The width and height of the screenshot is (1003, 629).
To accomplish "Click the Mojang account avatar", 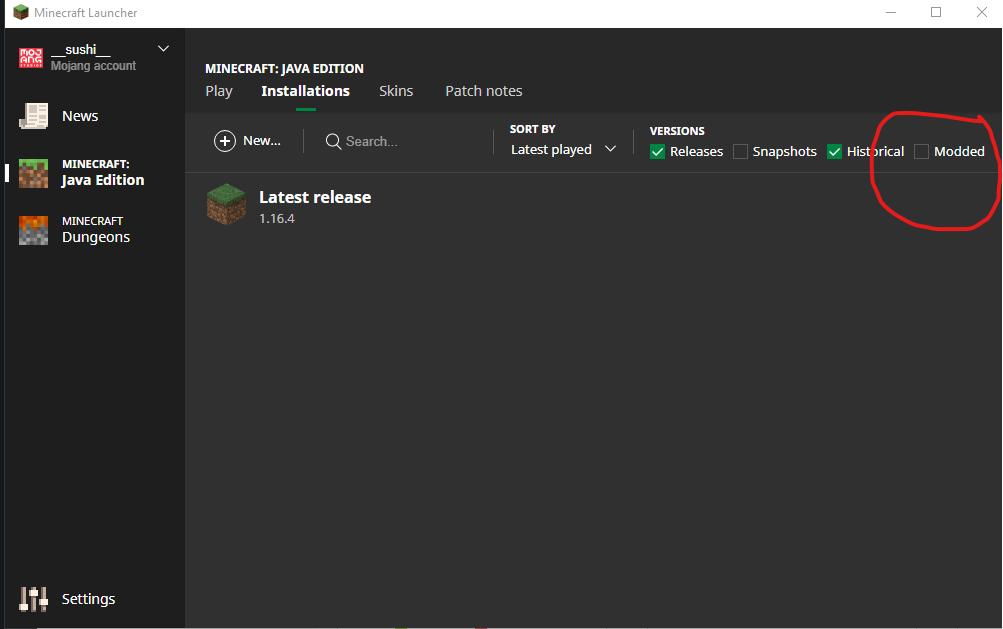I will coord(31,58).
